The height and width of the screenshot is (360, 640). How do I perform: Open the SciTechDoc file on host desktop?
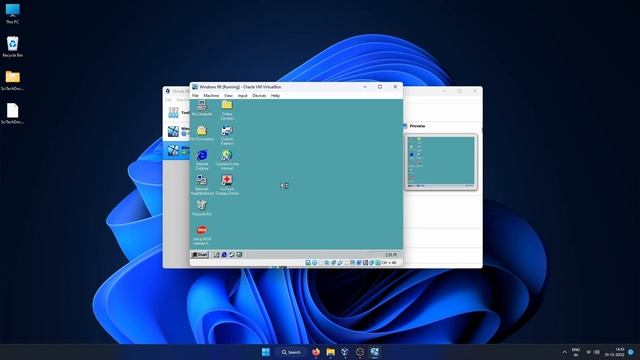(x=12, y=113)
